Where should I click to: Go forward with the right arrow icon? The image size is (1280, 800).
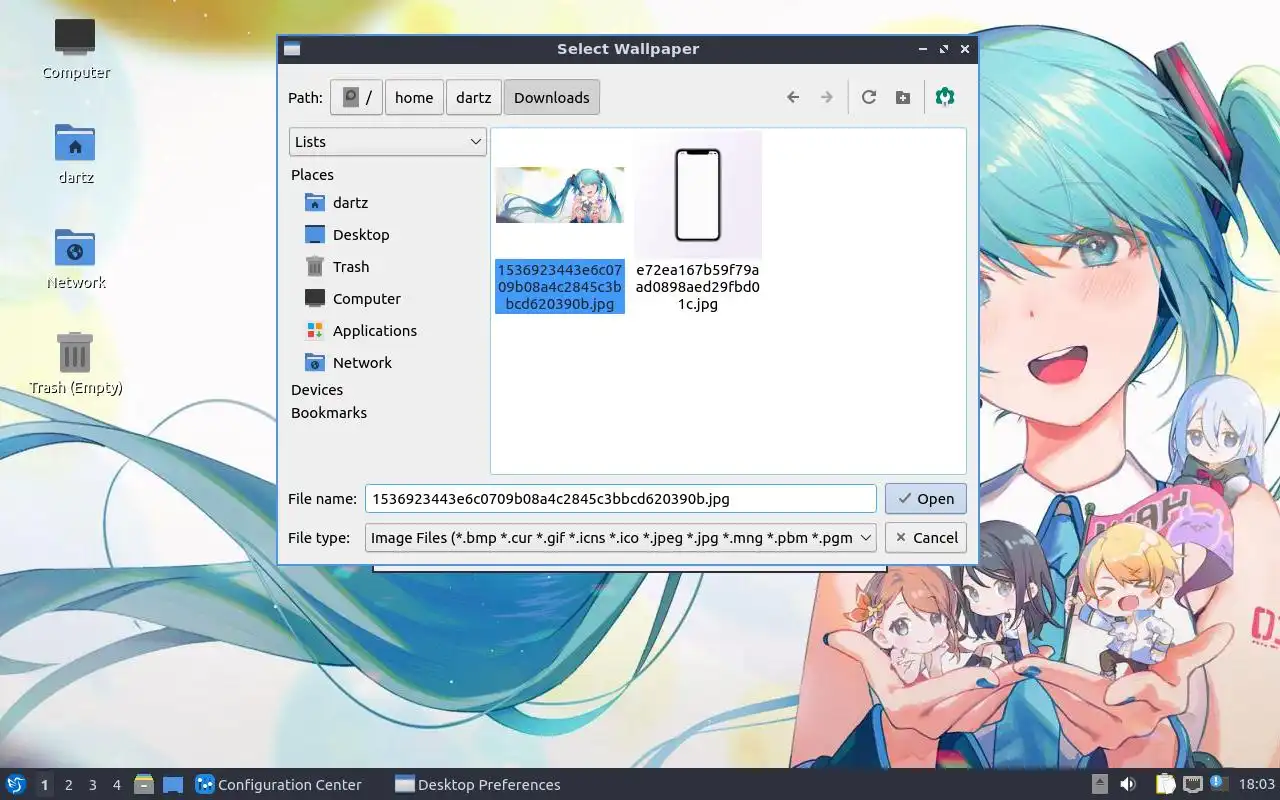tap(826, 97)
